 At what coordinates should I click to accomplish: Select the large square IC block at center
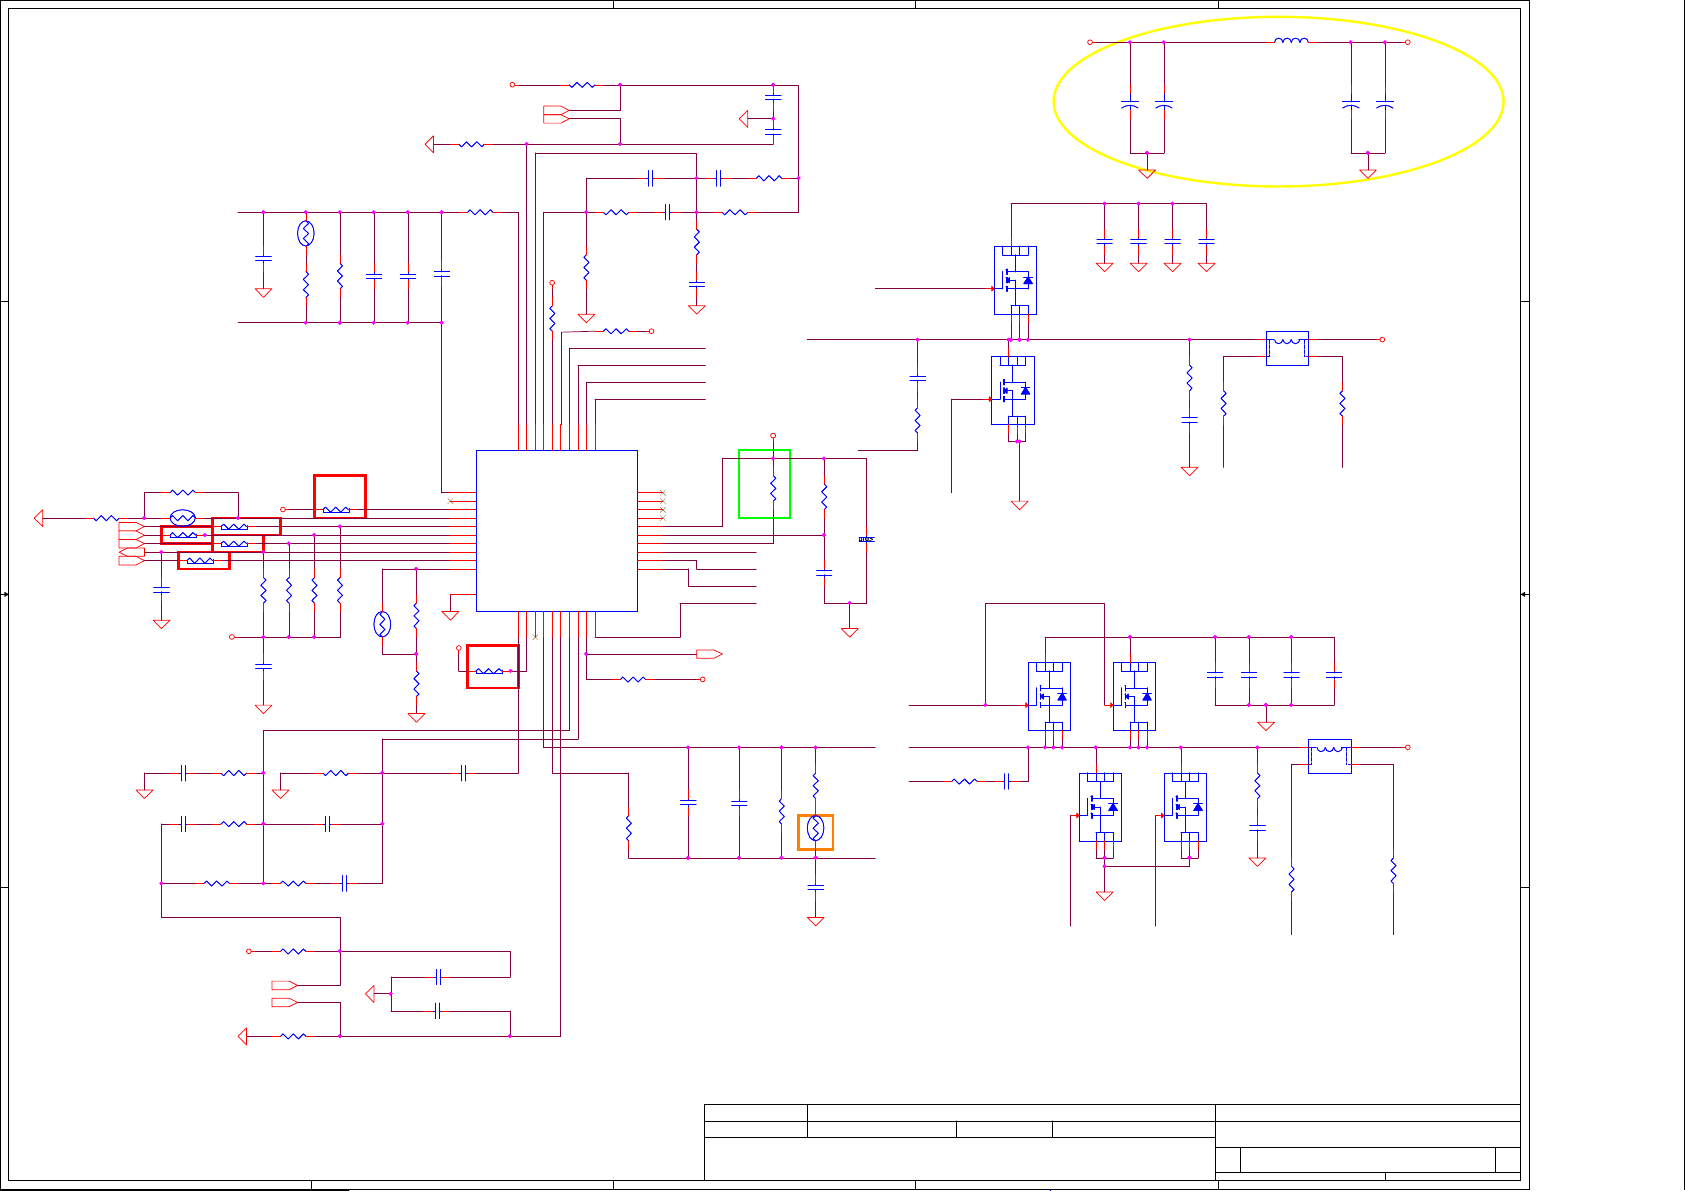(557, 531)
